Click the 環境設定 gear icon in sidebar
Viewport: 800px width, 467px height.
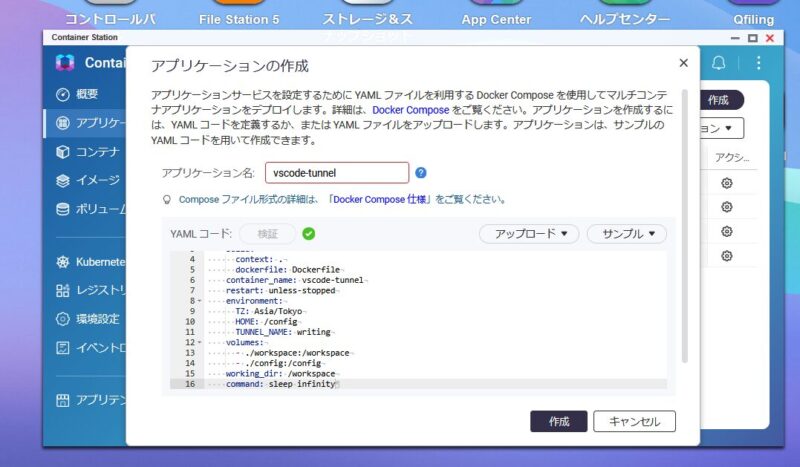click(x=62, y=319)
